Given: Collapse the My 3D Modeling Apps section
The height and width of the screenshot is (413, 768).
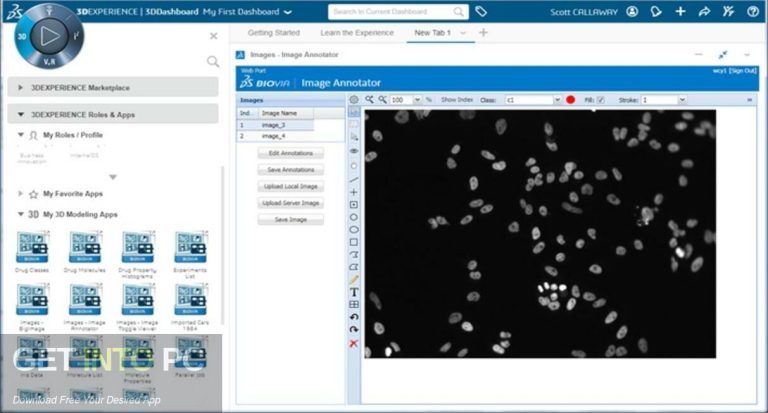Looking at the screenshot, I should coord(22,214).
